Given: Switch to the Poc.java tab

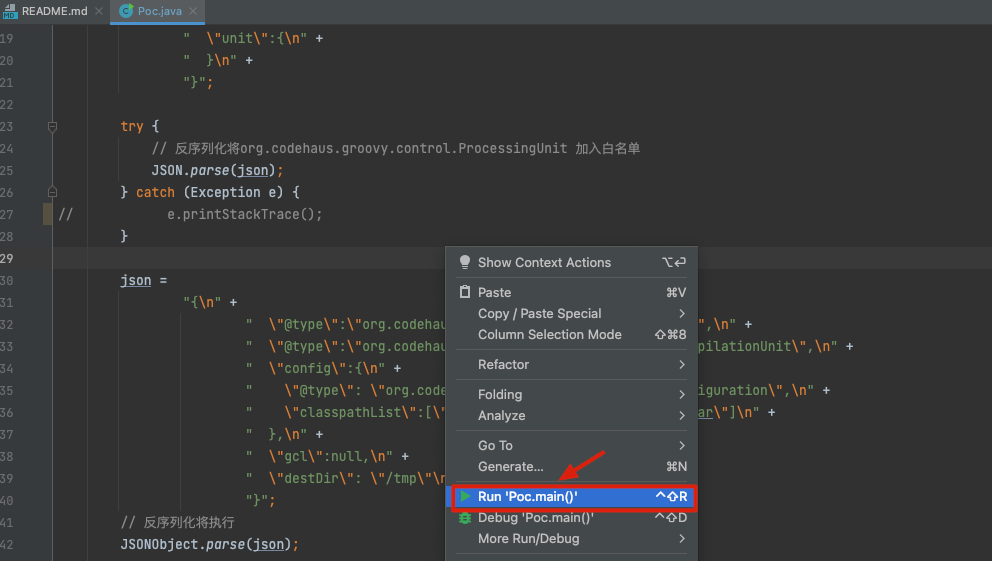Looking at the screenshot, I should click(x=159, y=11).
